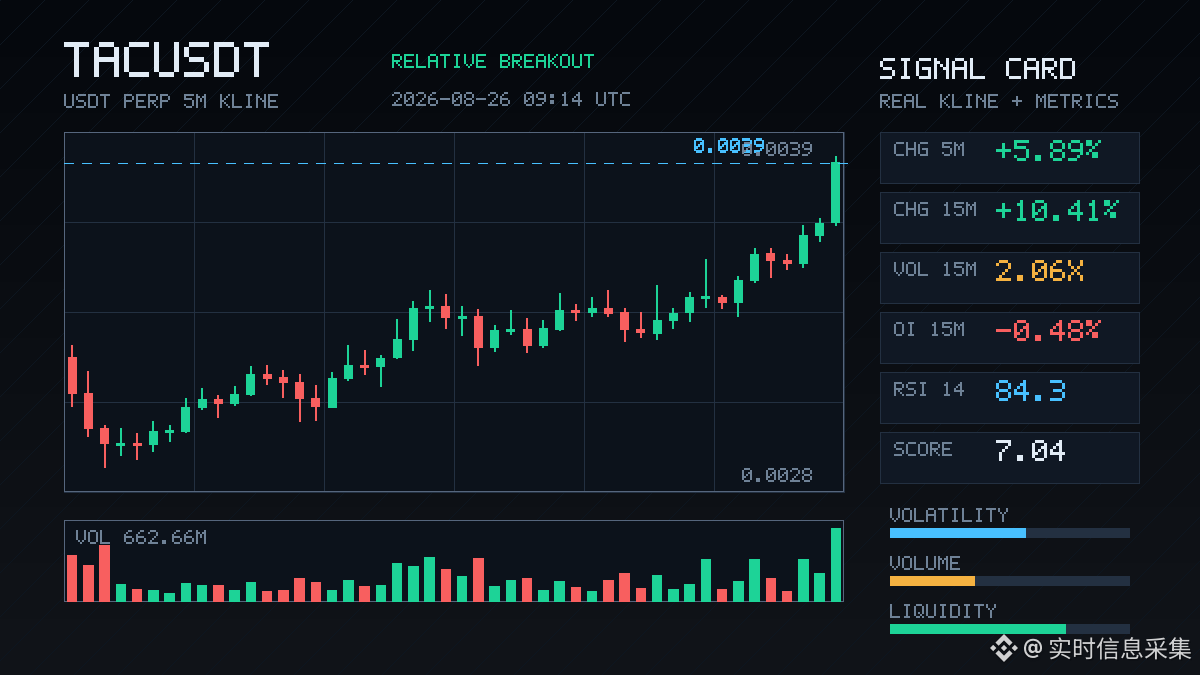The width and height of the screenshot is (1200, 675).
Task: Select the 7.04 score value
Action: [x=1030, y=450]
